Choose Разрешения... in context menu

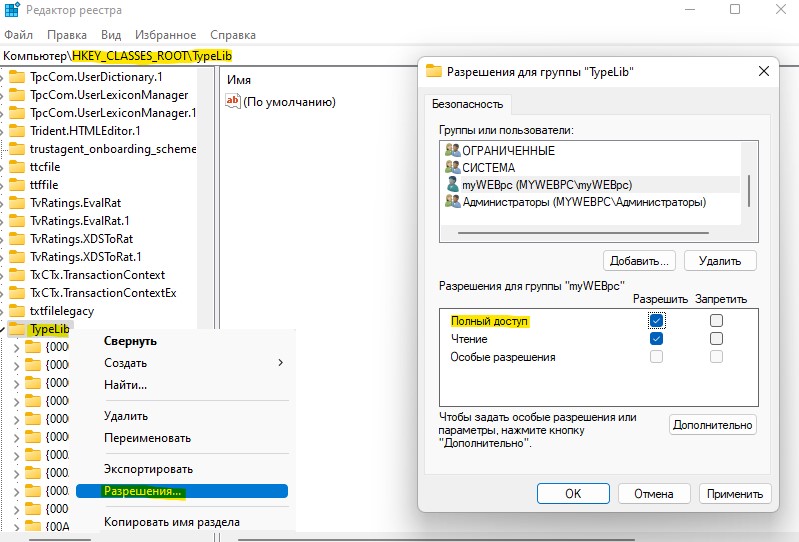(x=182, y=491)
